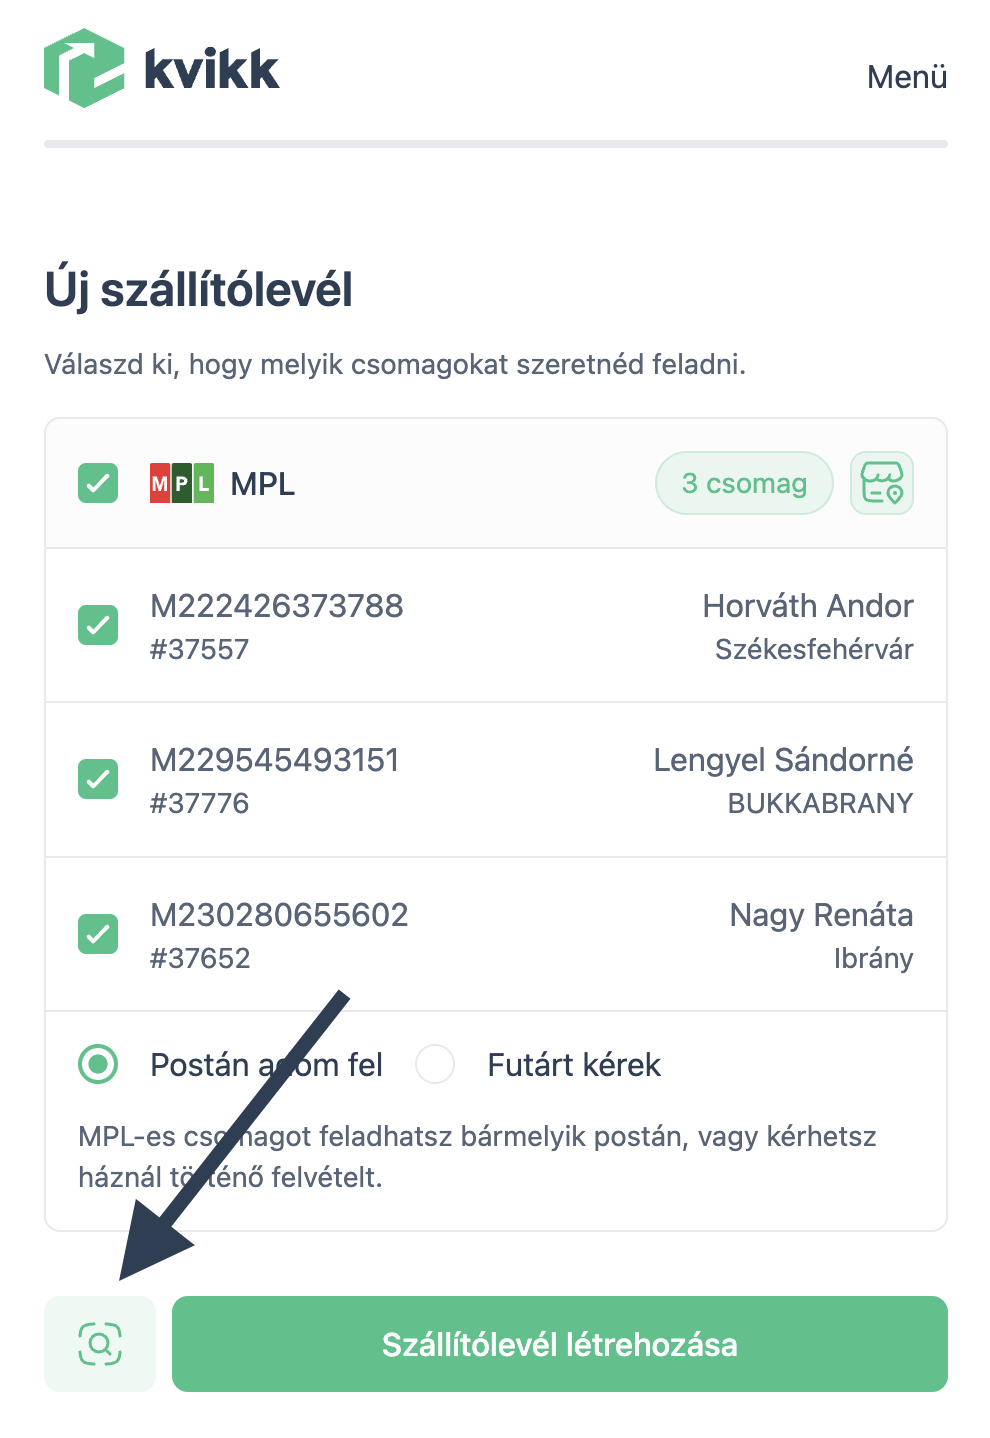Open the Menü navigation
The image size is (990, 1438).
point(906,77)
